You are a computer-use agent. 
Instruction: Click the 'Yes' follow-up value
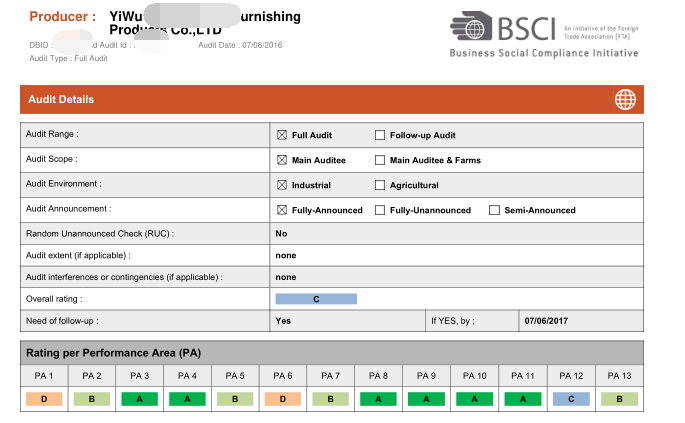pos(283,321)
